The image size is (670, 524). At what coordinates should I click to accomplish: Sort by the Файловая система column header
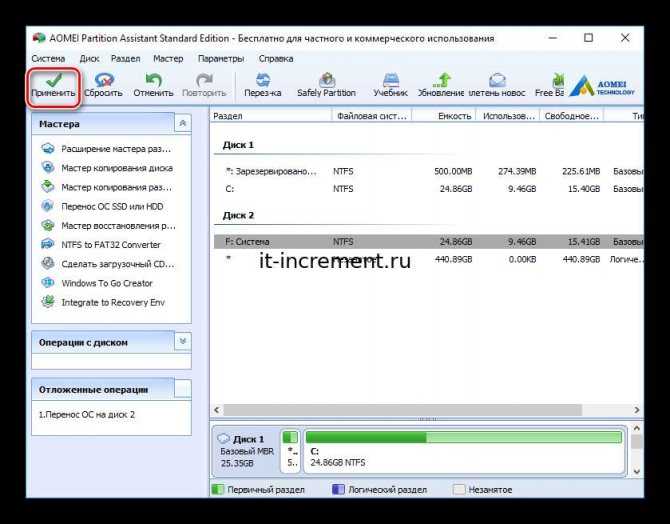point(372,116)
